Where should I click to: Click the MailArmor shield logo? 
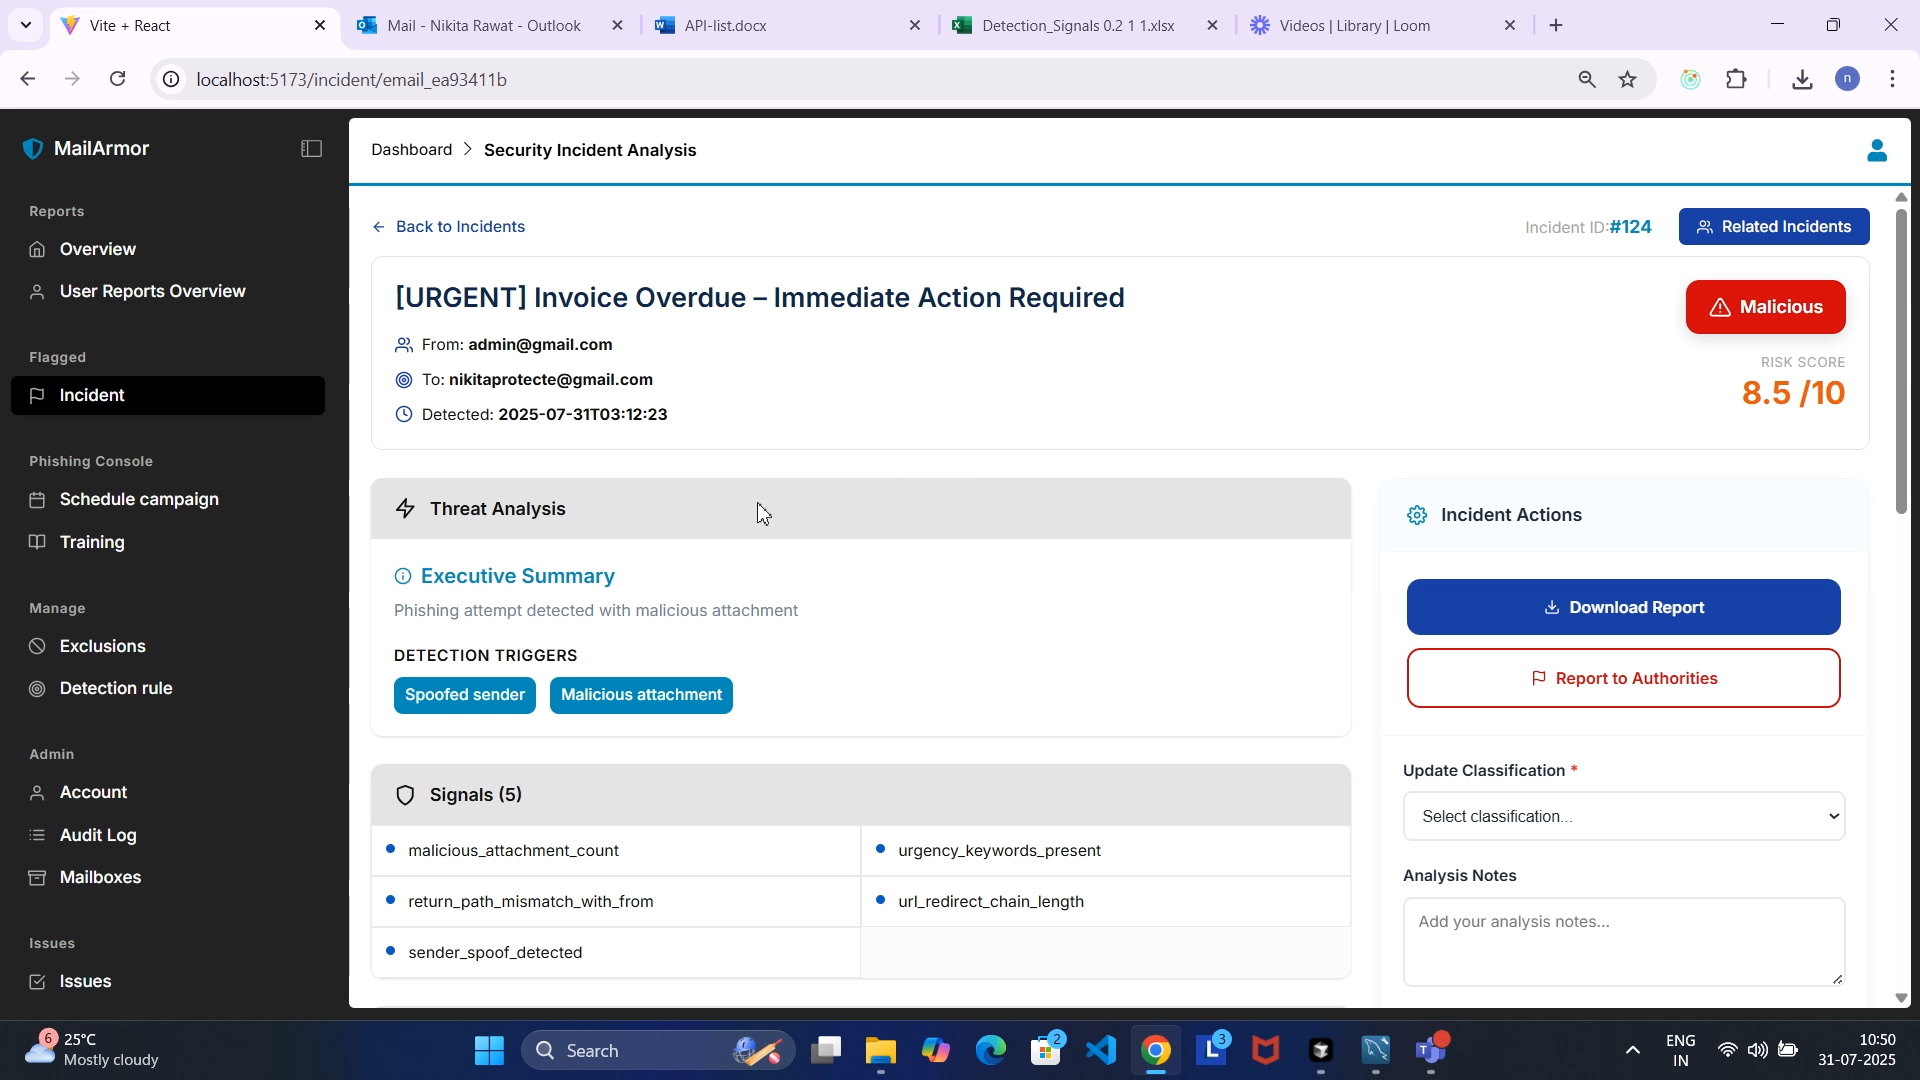[x=33, y=149]
